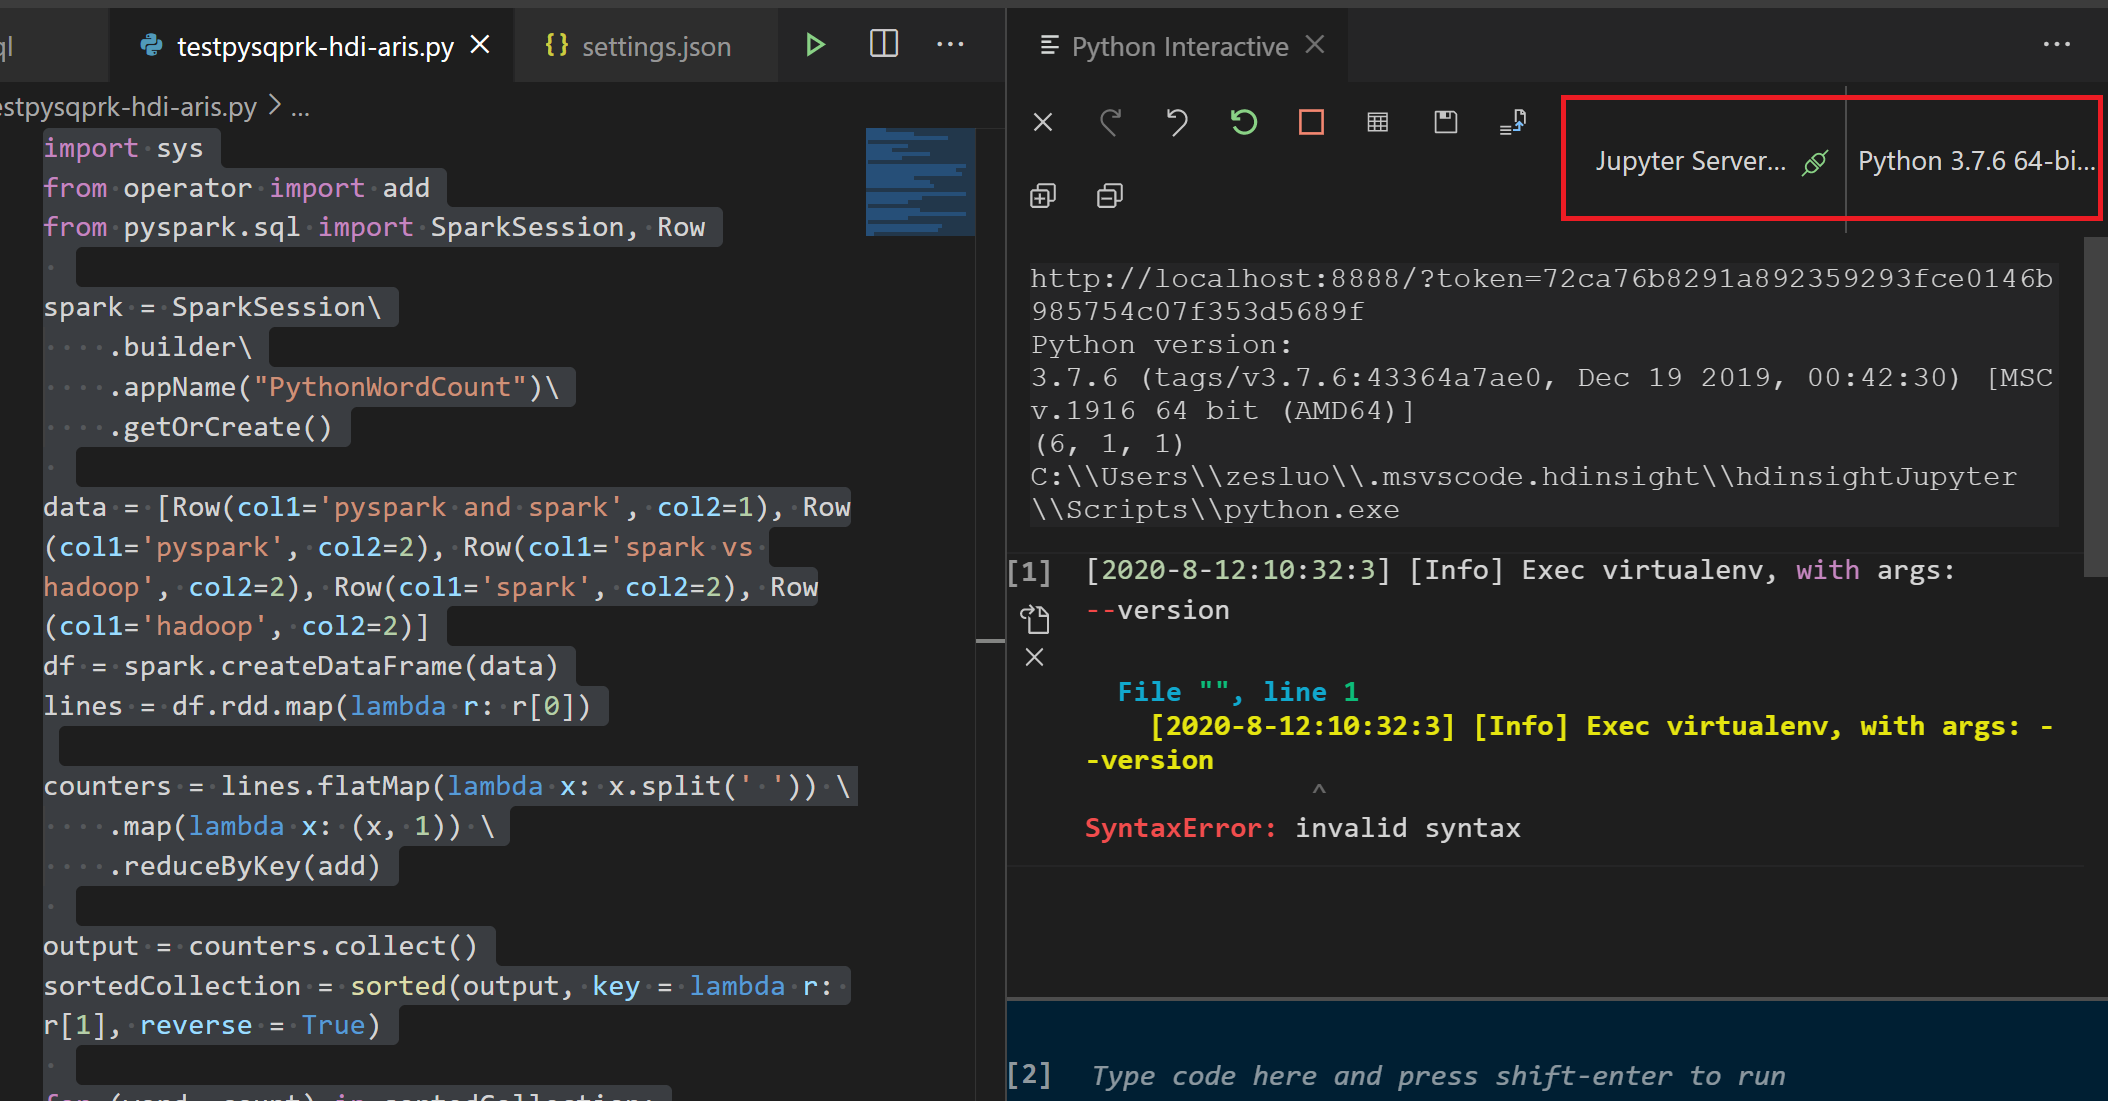The image size is (2108, 1101).
Task: Clear all cells in interactive window
Action: tap(1042, 122)
